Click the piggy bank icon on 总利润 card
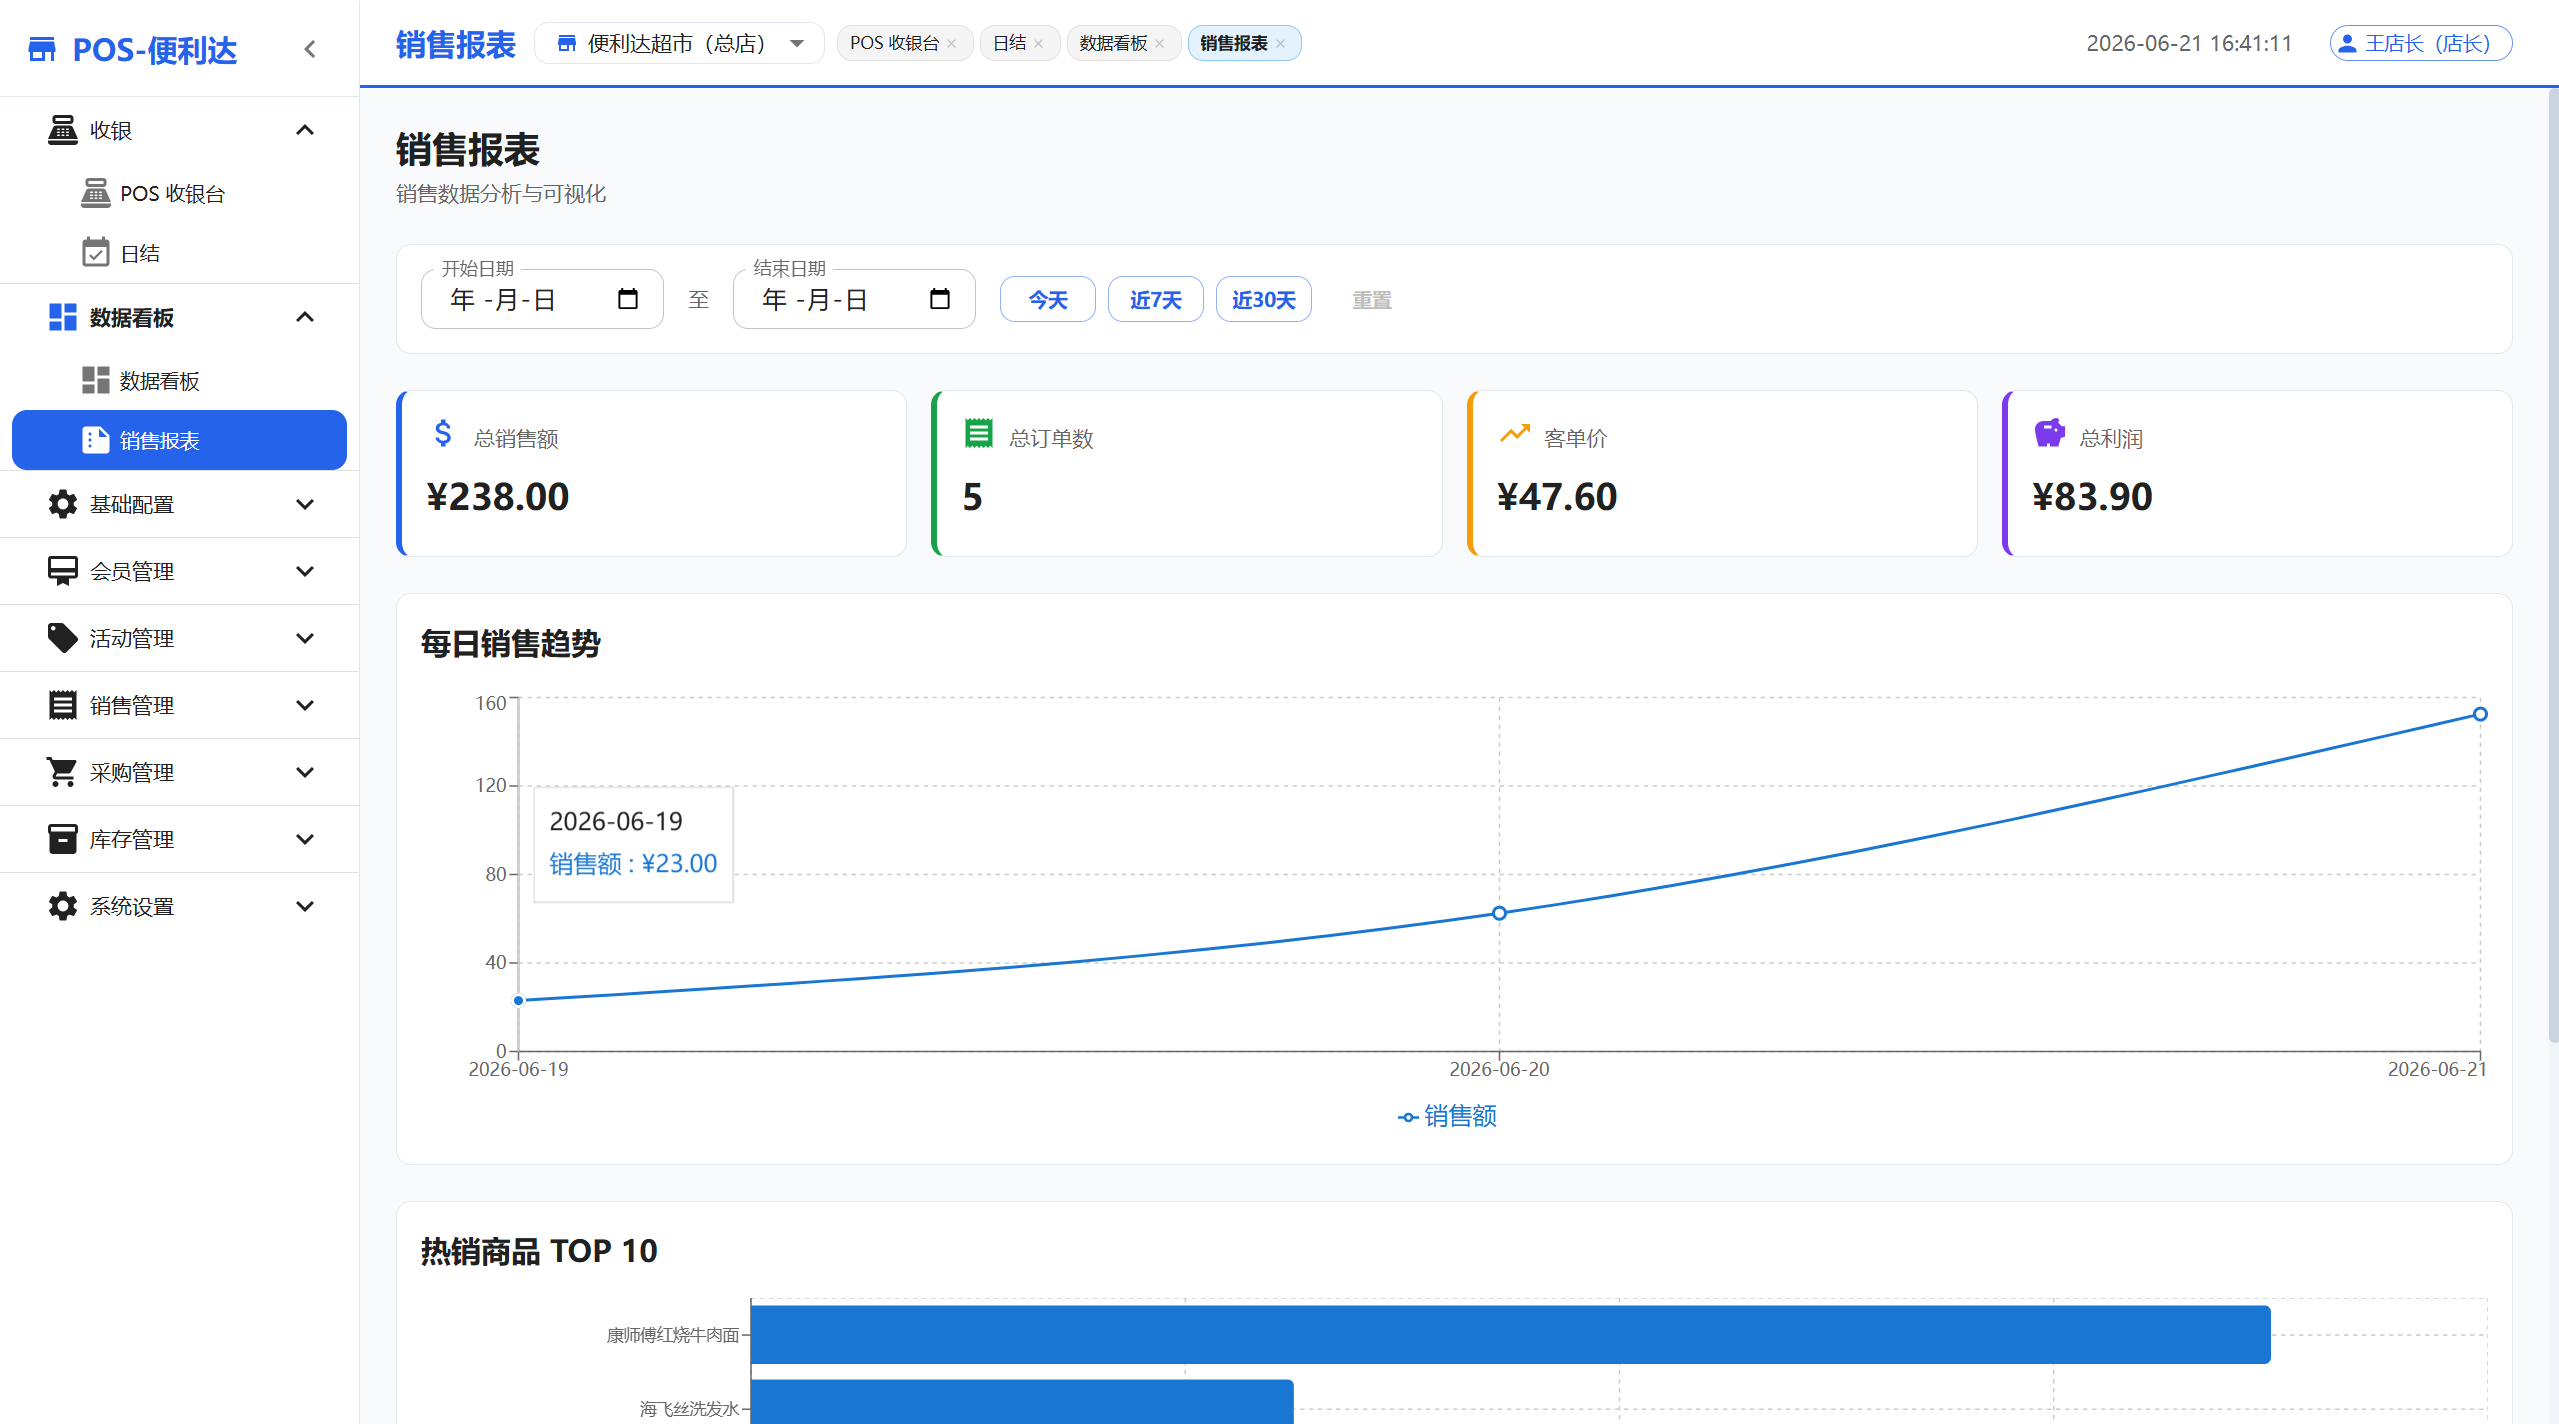 tap(2050, 433)
